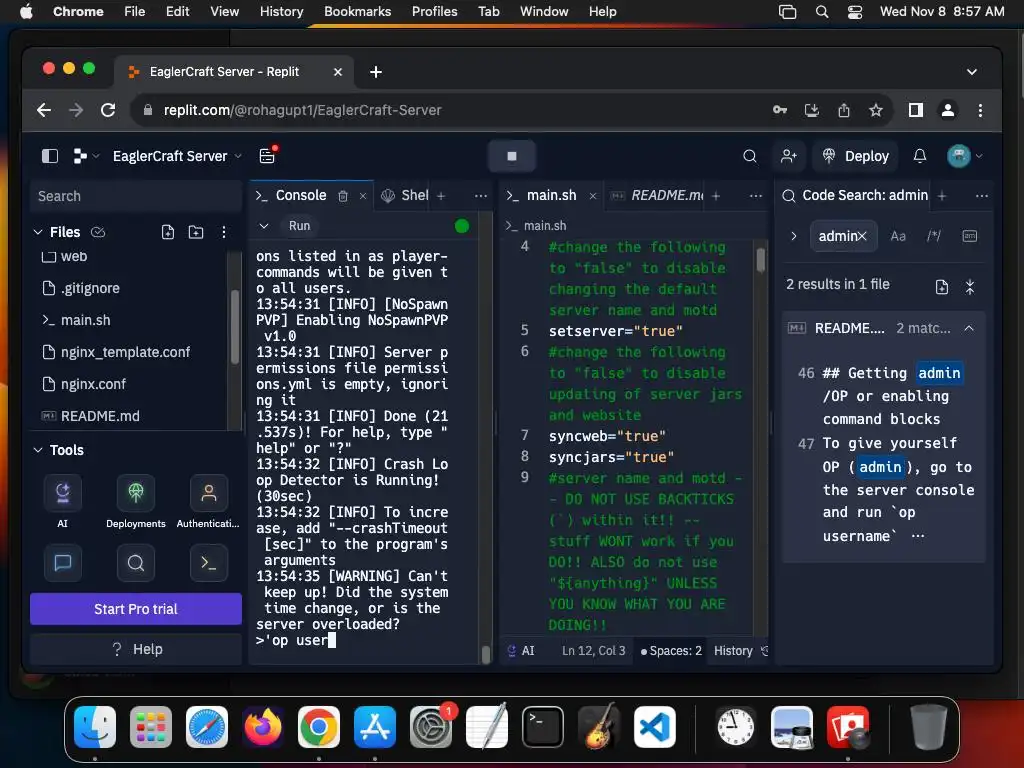This screenshot has width=1024, height=768.
Task: Click Start Pro trial
Action: point(136,609)
